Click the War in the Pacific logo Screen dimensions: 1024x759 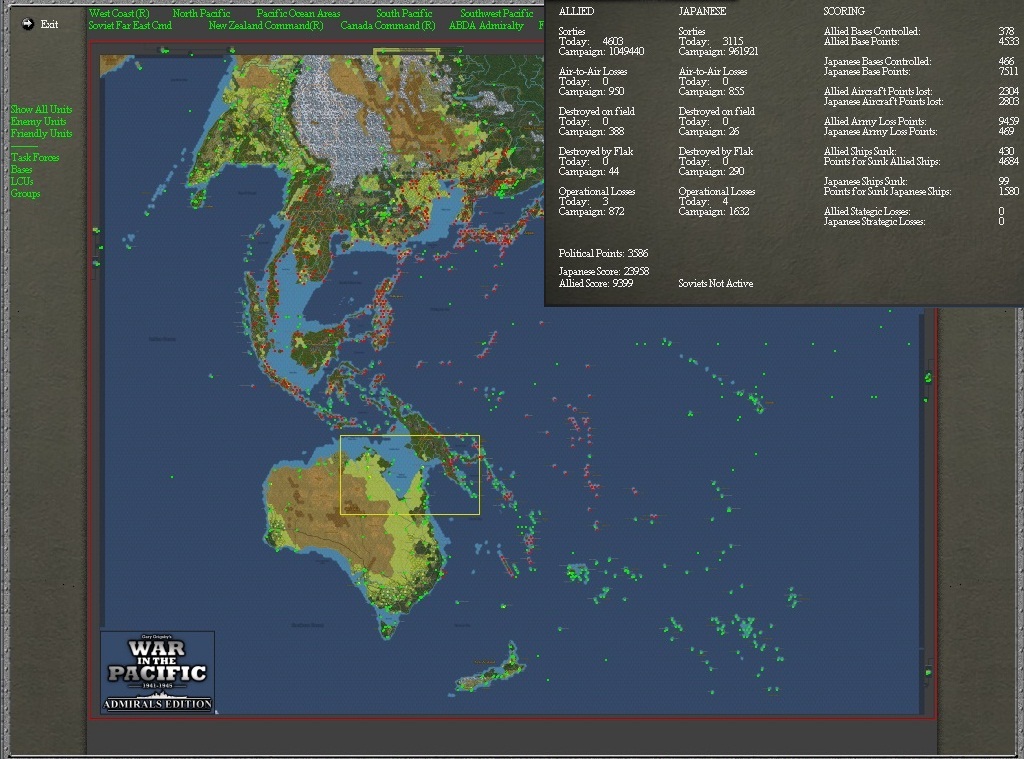(x=157, y=671)
